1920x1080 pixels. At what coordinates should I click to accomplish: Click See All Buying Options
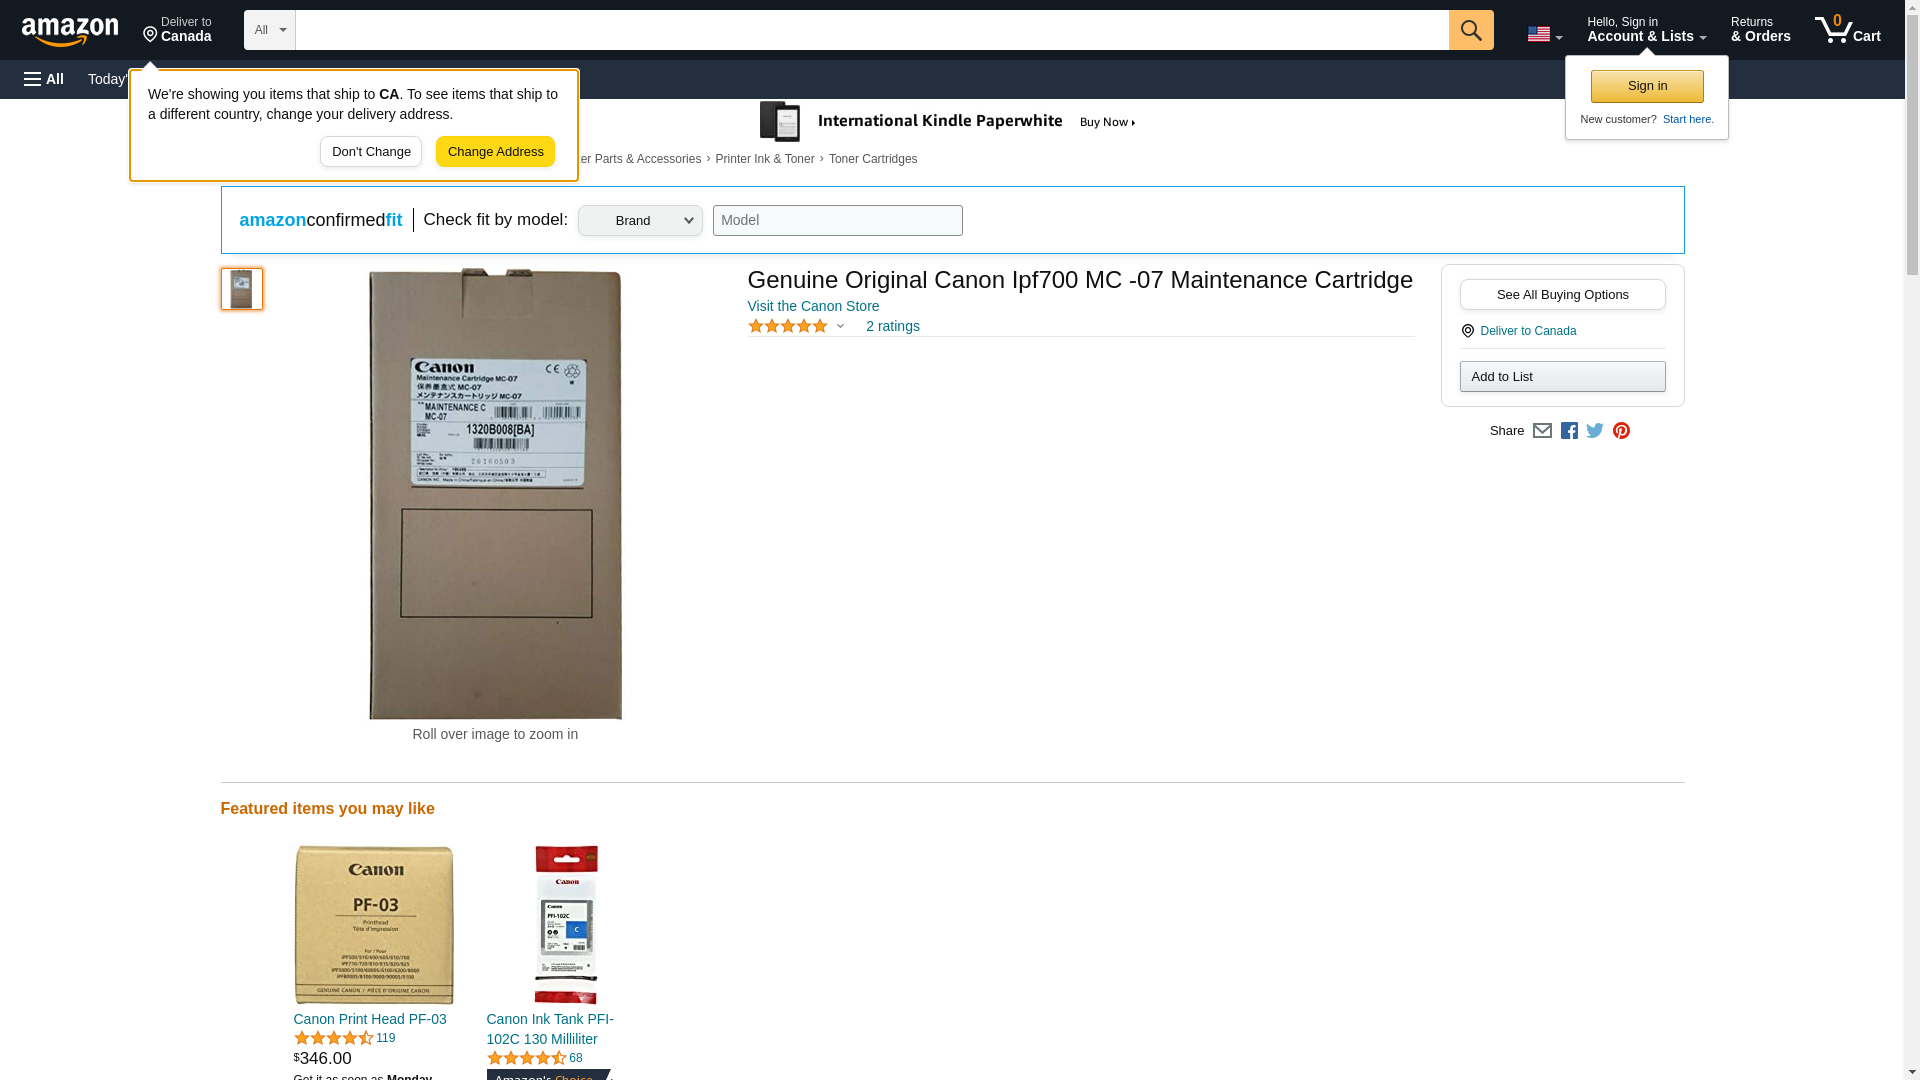[x=1562, y=295]
